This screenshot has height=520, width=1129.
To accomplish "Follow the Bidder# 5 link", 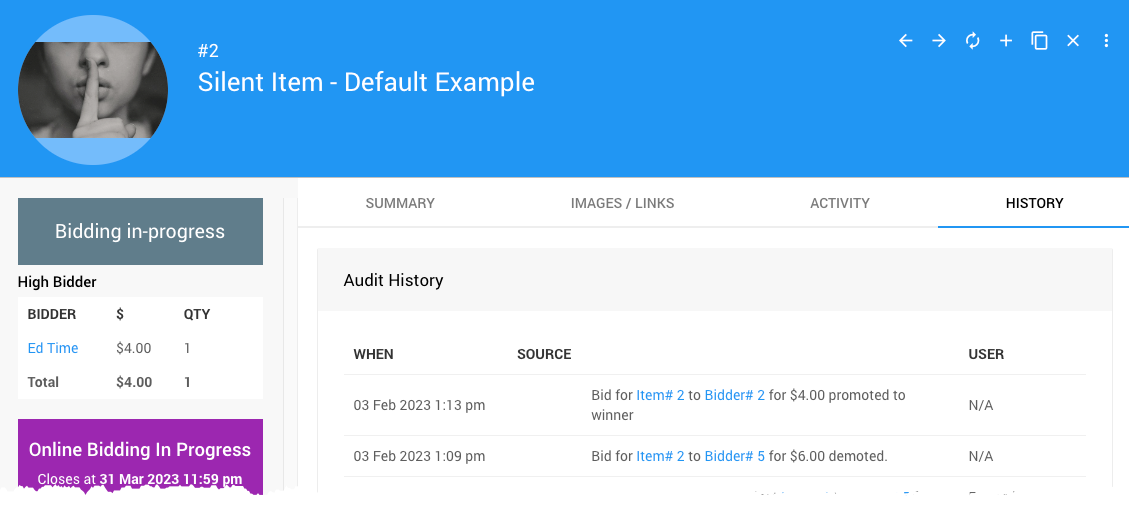I will click(734, 456).
